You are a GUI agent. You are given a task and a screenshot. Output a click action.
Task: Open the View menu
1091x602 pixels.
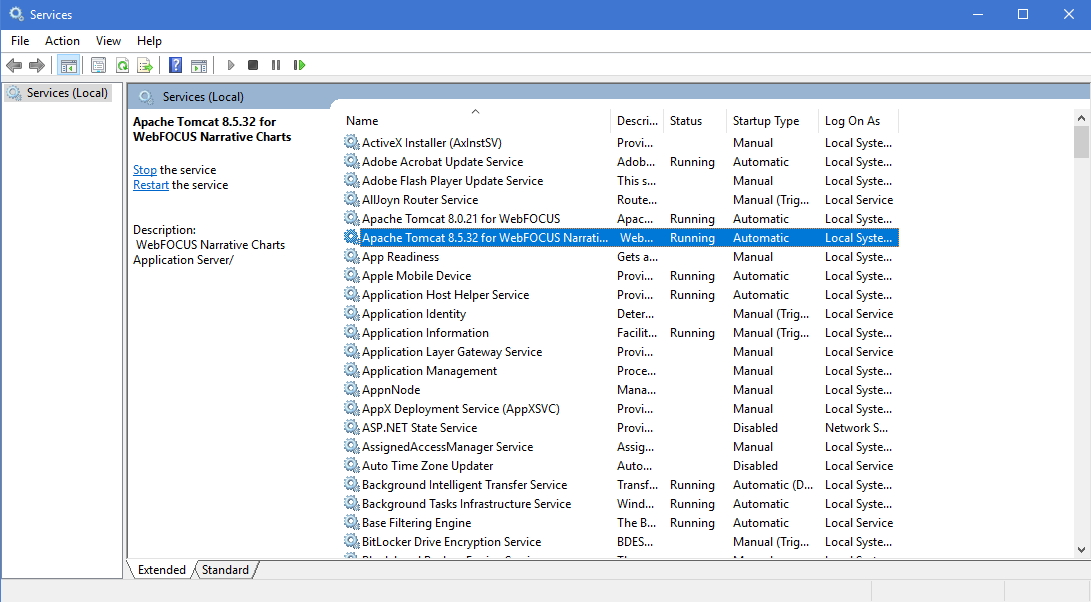[108, 41]
